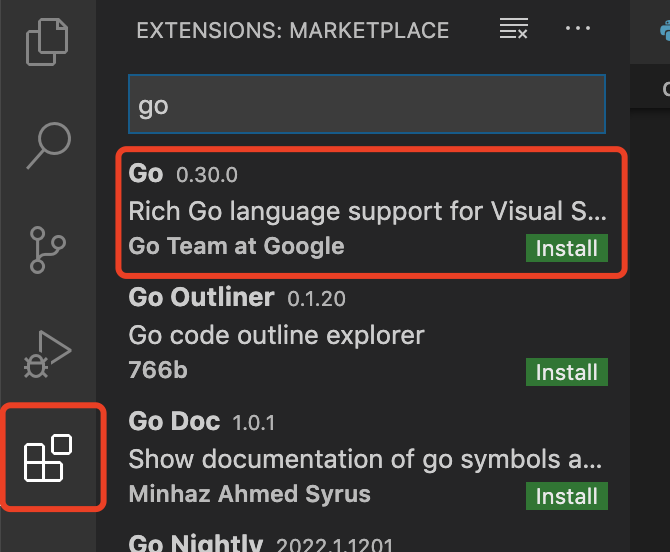The height and width of the screenshot is (552, 670).
Task: Open Source Control view in activity bar
Action: point(47,250)
